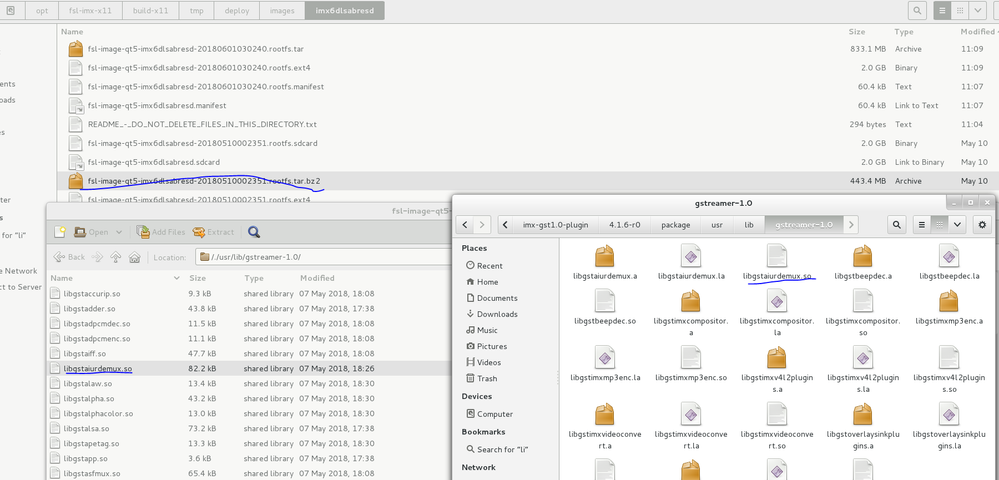This screenshot has width=999, height=480.
Task: Sort main list by Type column
Action: tap(903, 31)
